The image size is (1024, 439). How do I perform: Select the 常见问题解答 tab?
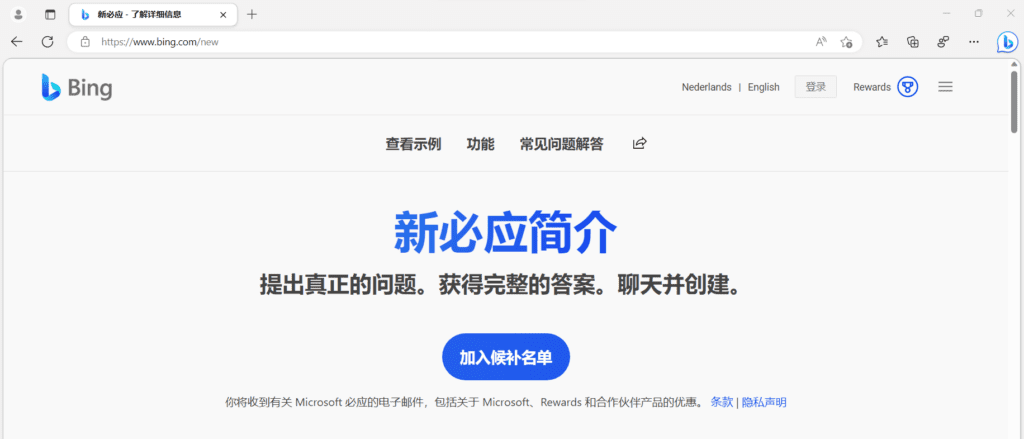click(562, 144)
